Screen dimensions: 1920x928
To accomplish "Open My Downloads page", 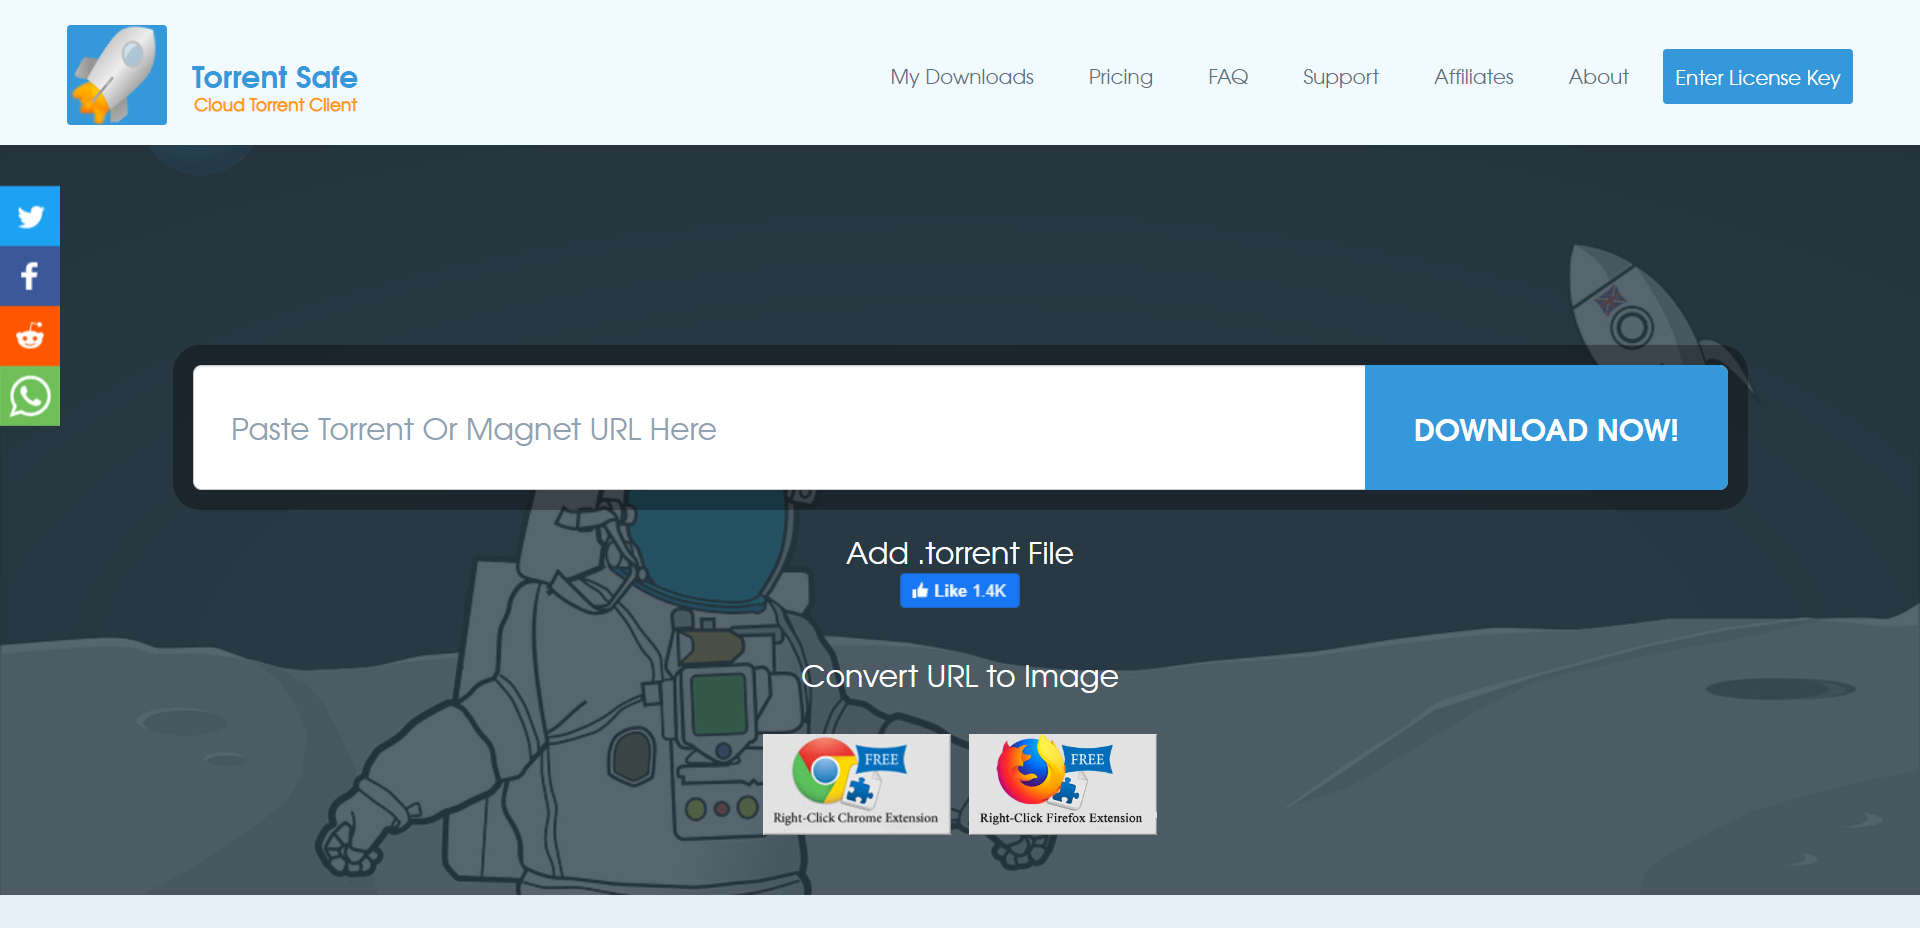I will [962, 77].
